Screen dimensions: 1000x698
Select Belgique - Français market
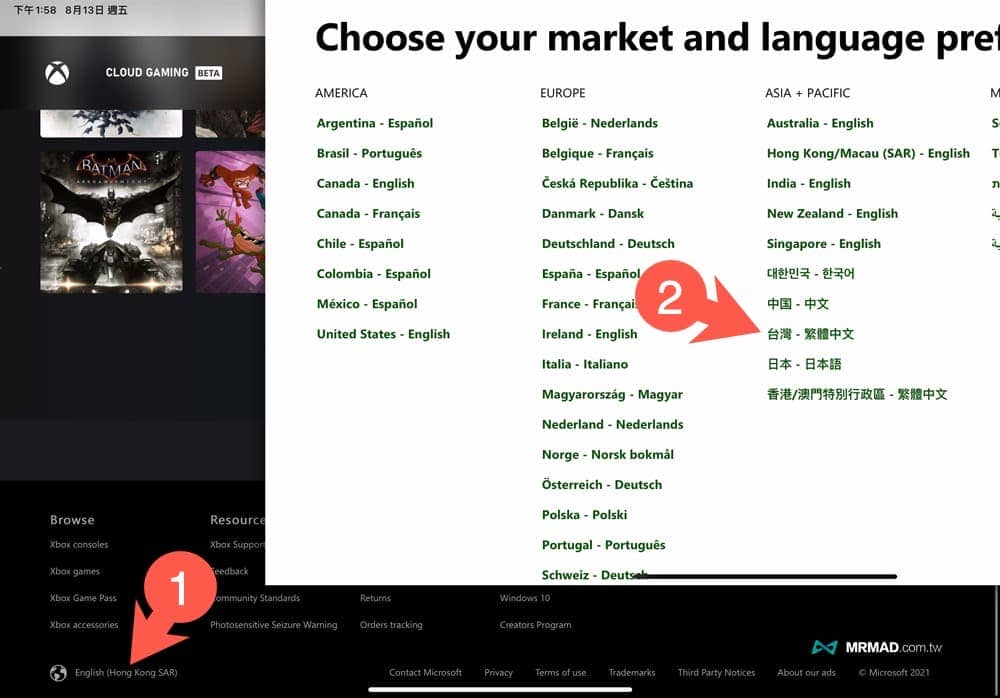click(x=598, y=153)
